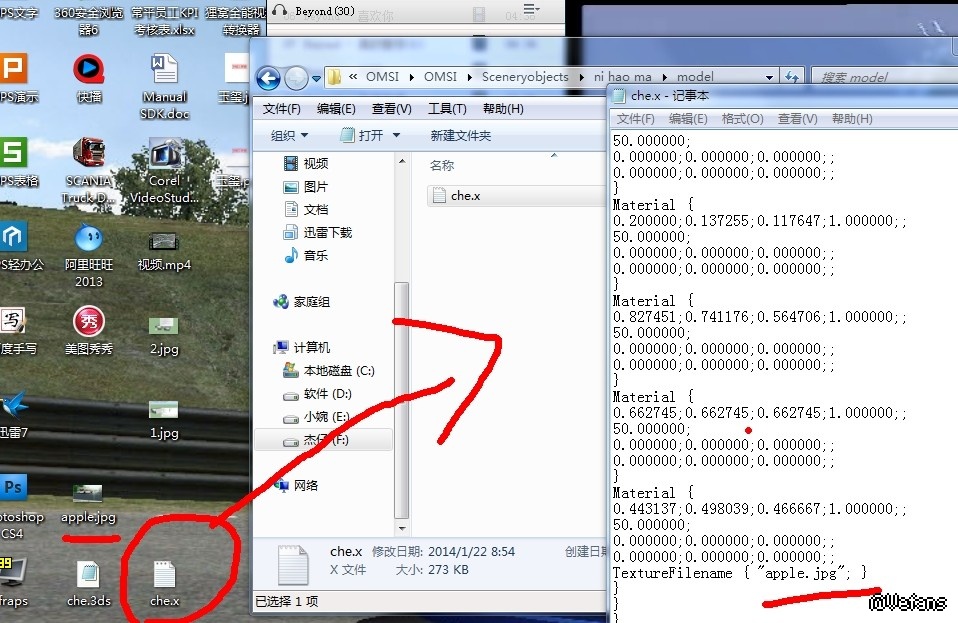Open the Corel VideoStudio desktop shortcut

click(164, 171)
